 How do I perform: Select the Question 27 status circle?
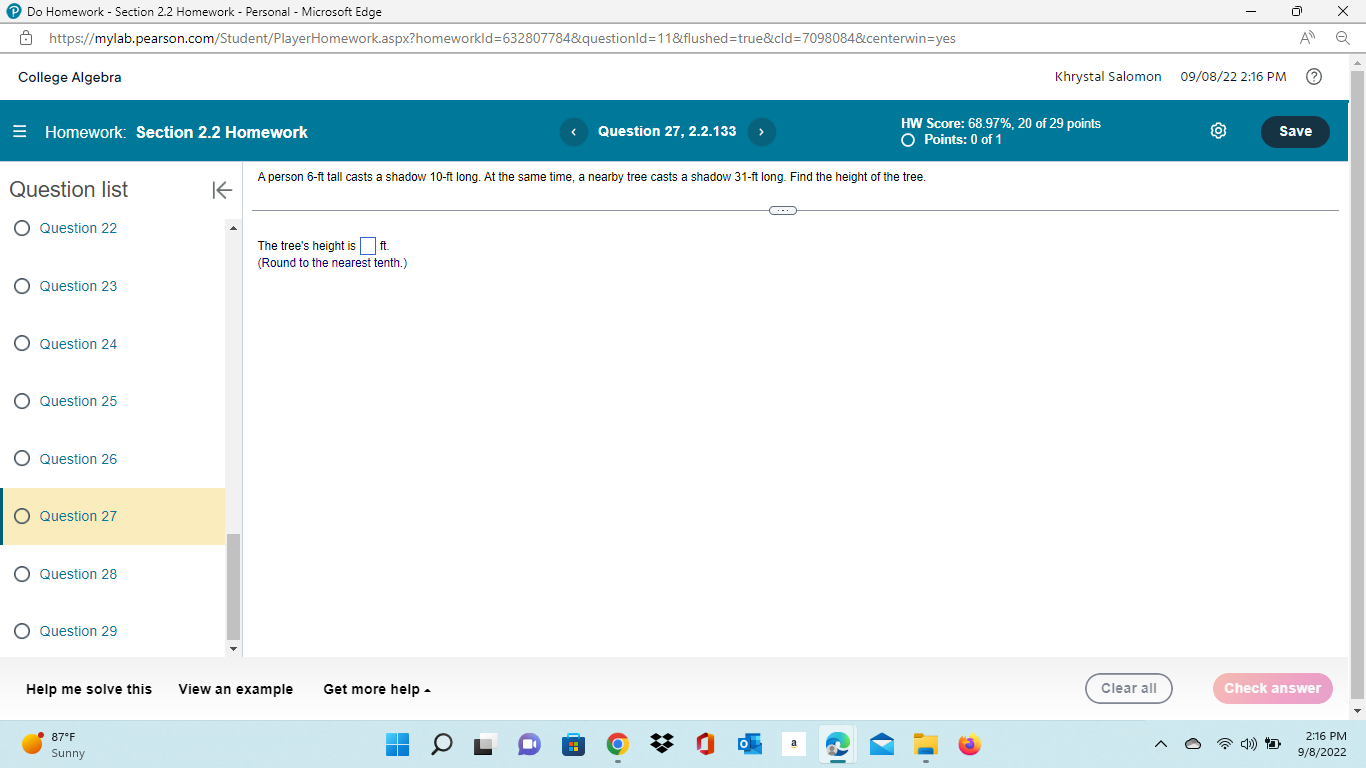click(22, 516)
